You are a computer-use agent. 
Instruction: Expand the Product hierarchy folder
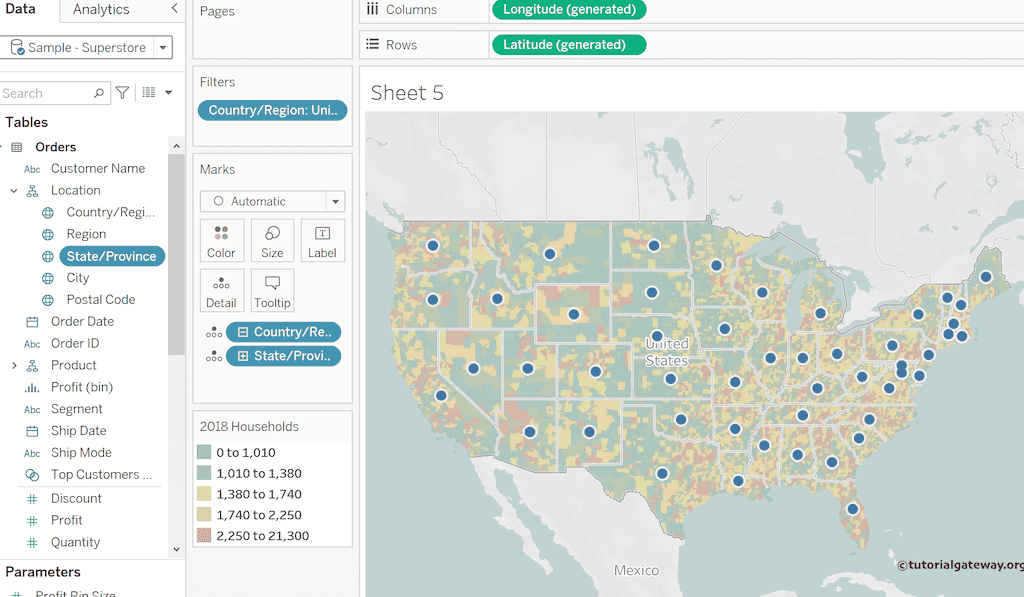(x=14, y=366)
